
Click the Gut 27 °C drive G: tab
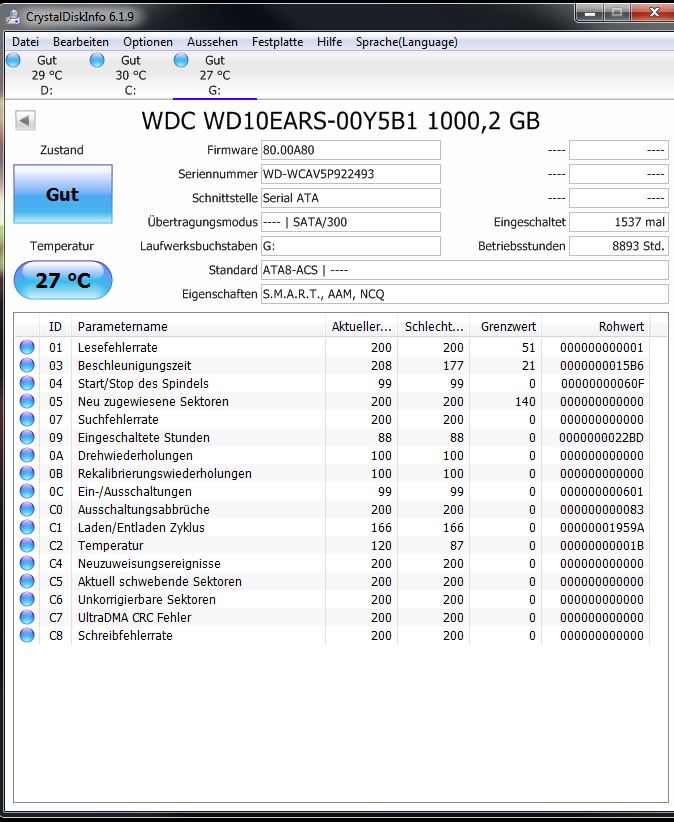214,75
